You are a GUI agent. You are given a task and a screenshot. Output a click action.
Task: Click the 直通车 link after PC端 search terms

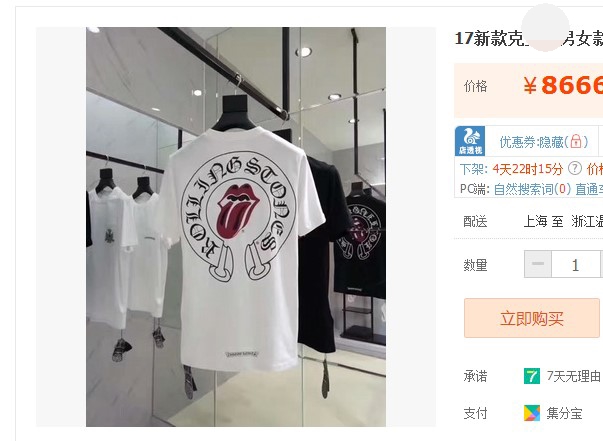pos(589,189)
